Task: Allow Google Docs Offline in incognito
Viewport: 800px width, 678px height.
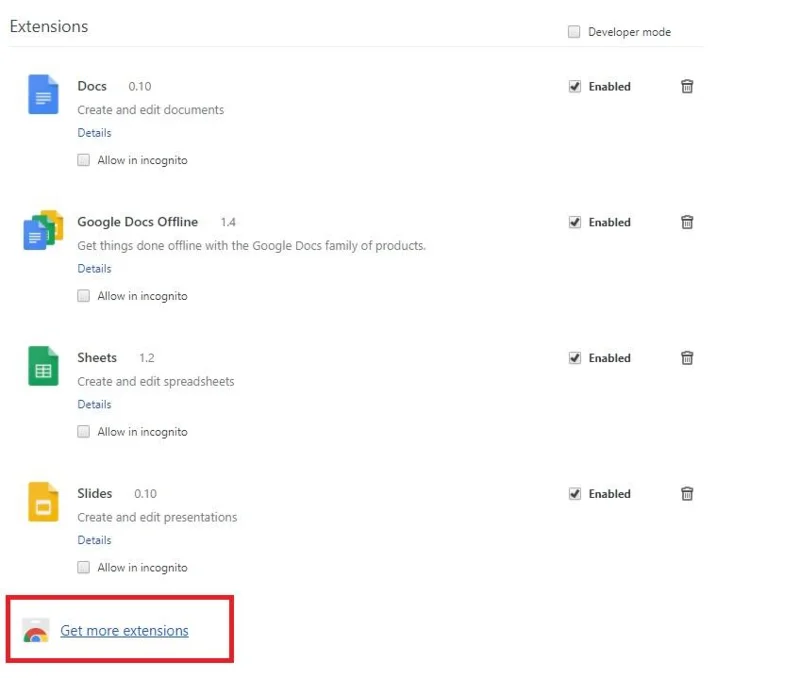Action: [84, 296]
